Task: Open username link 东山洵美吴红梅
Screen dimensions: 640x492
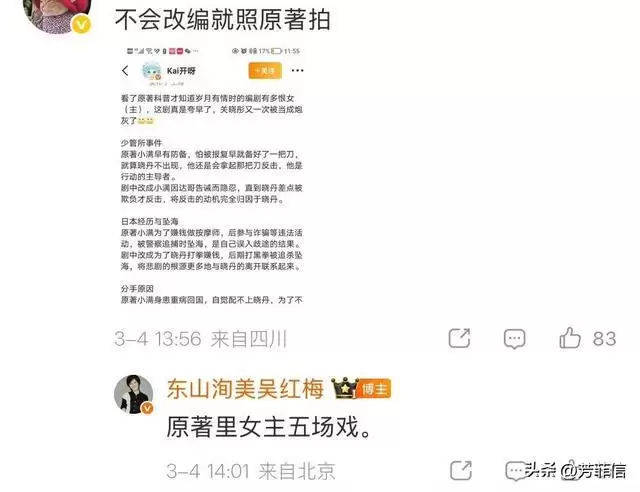Action: 245,388
